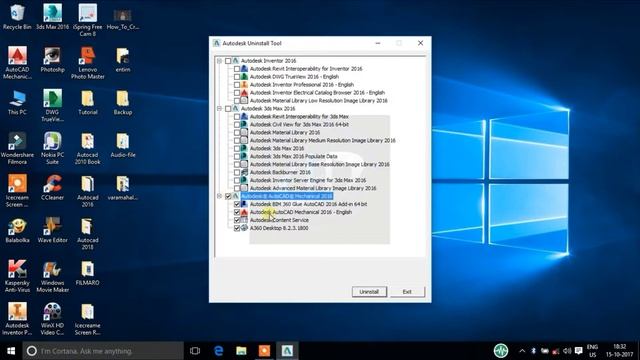Show hidden system tray icons
The height and width of the screenshot is (360, 640).
tap(522, 351)
